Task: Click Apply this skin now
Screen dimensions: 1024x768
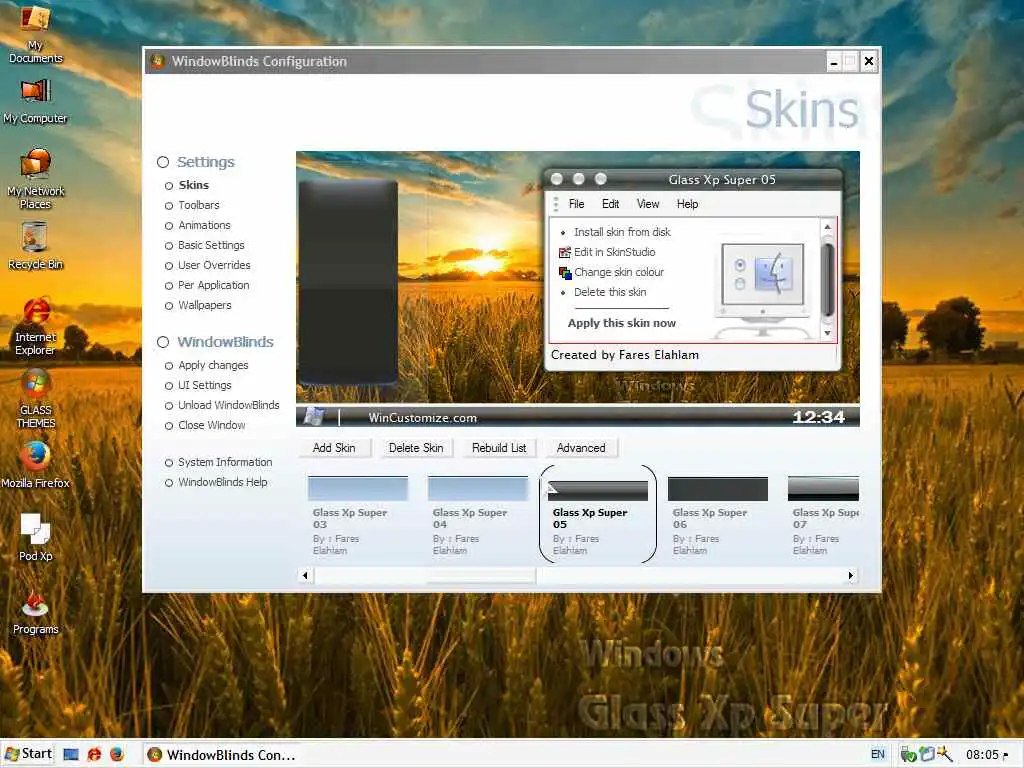Action: coord(622,323)
